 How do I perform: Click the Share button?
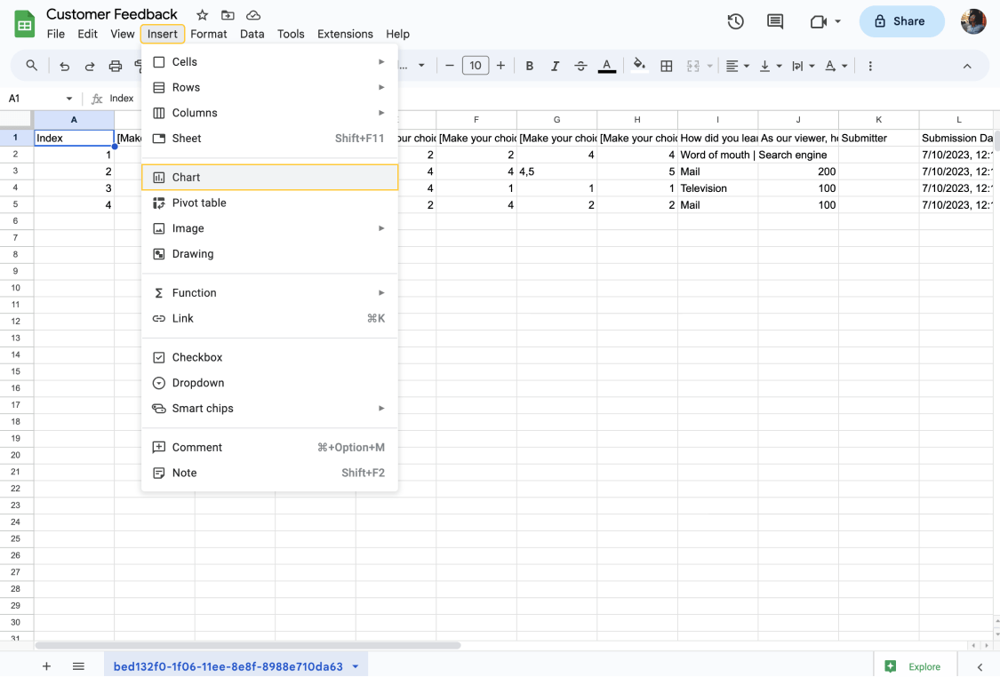901,21
